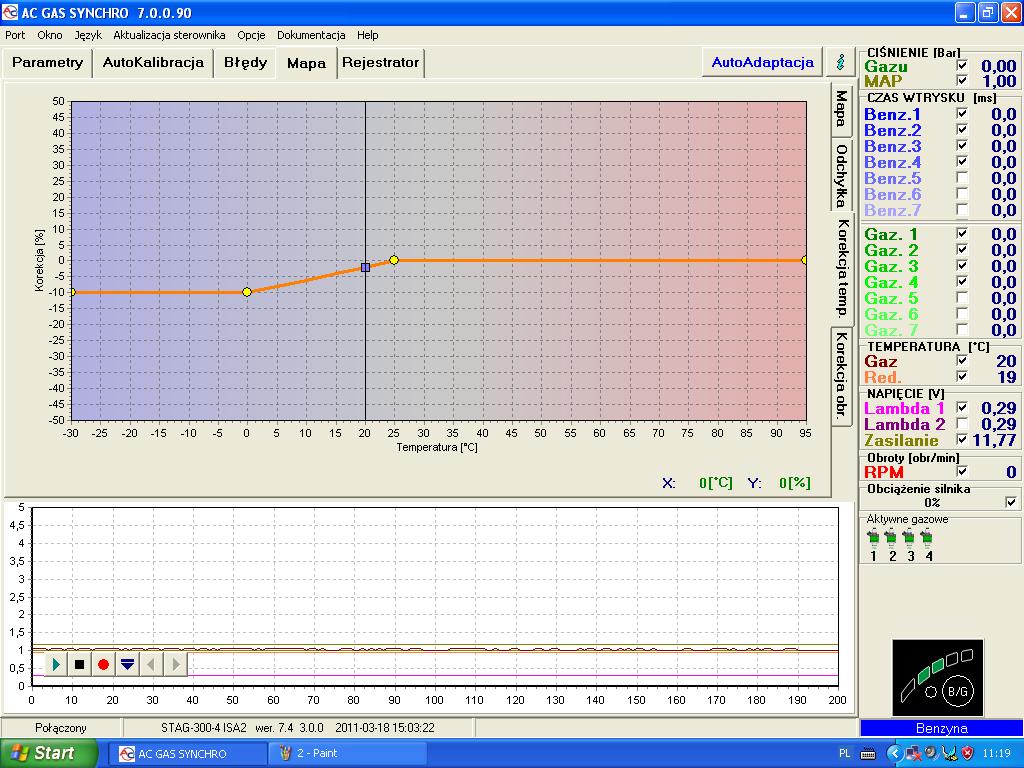This screenshot has width=1024, height=768.
Task: Open the Okno menu
Action: [50, 35]
